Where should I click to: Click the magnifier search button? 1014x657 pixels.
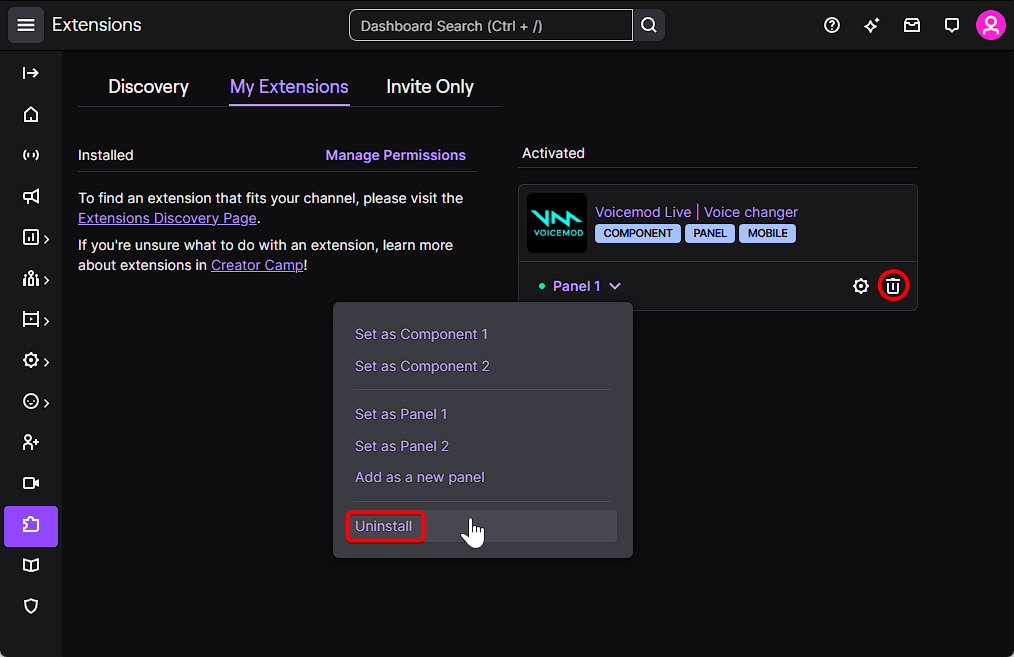649,26
